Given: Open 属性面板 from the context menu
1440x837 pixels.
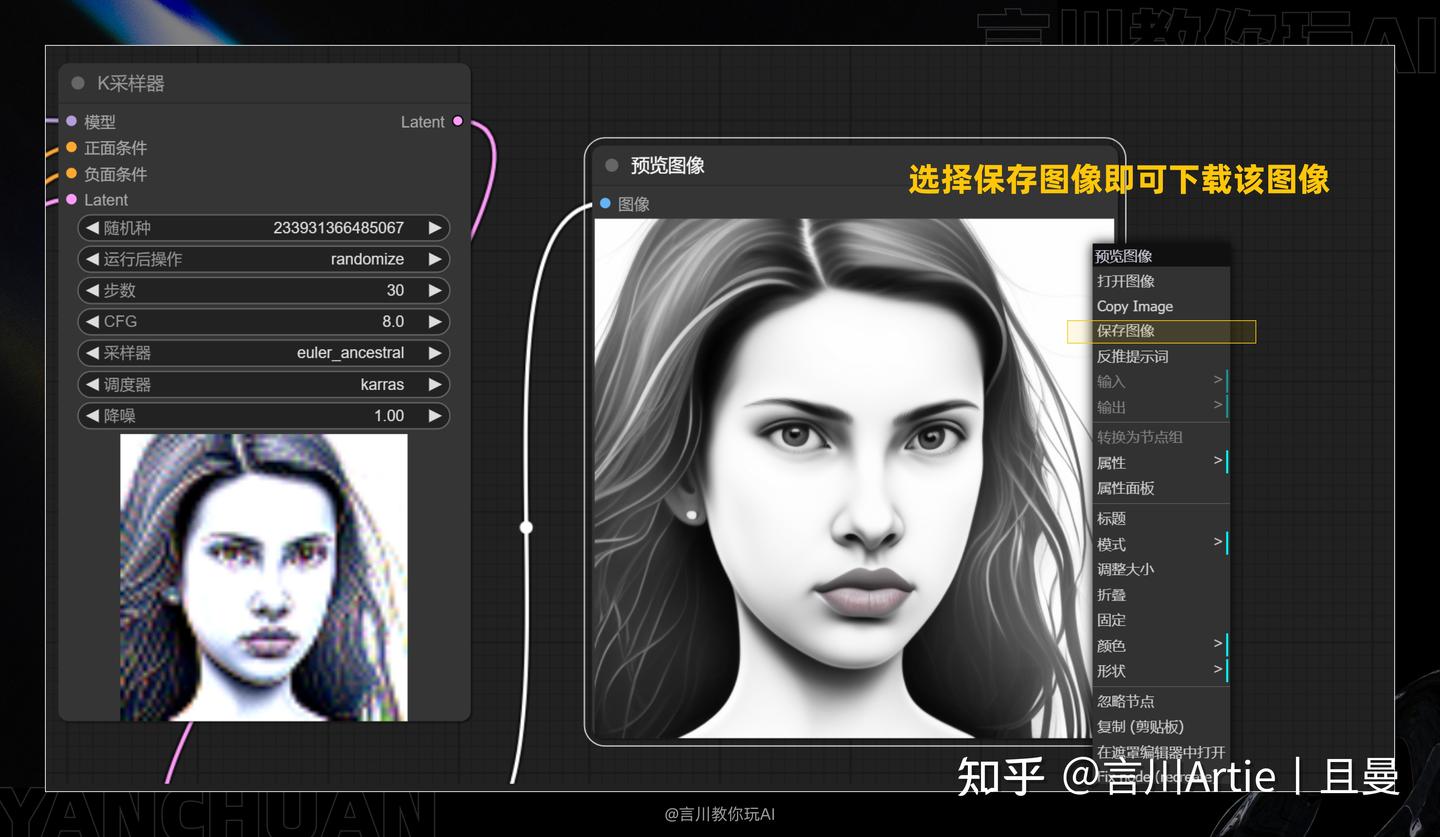Looking at the screenshot, I should 1161,488.
